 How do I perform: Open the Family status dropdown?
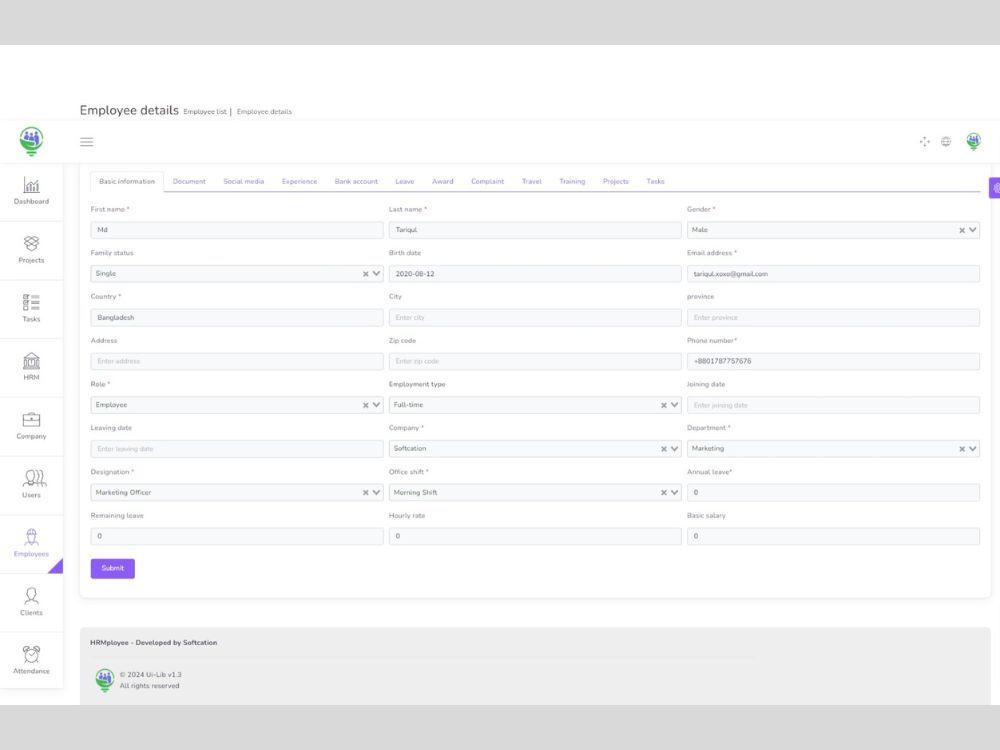[377, 273]
